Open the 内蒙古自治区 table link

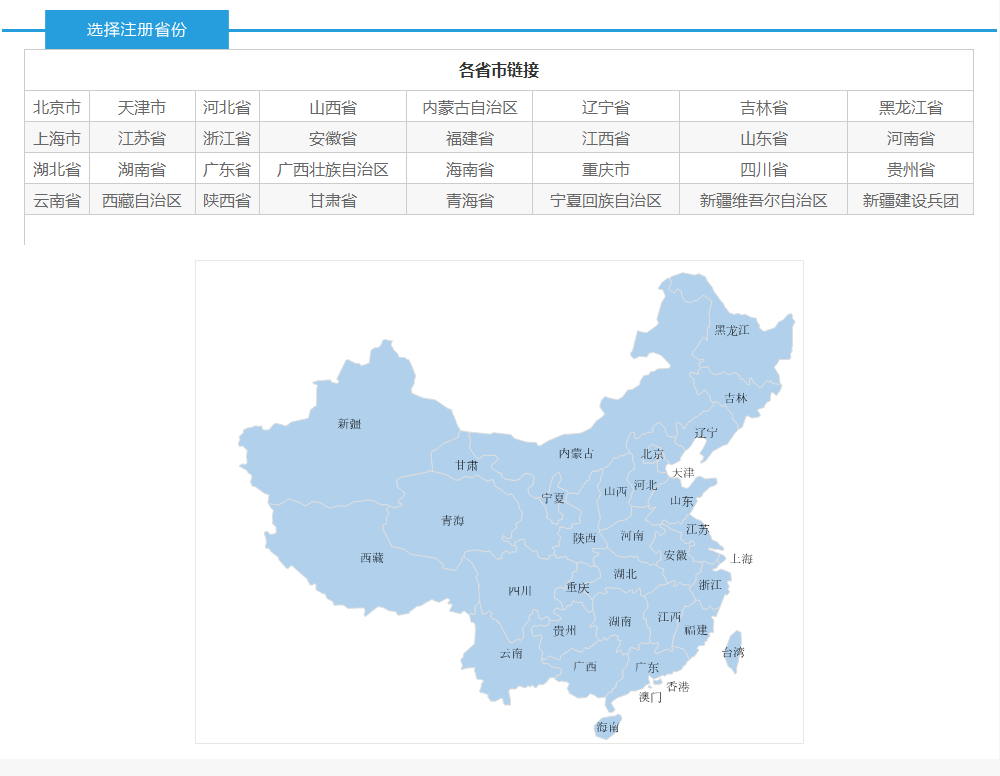470,108
